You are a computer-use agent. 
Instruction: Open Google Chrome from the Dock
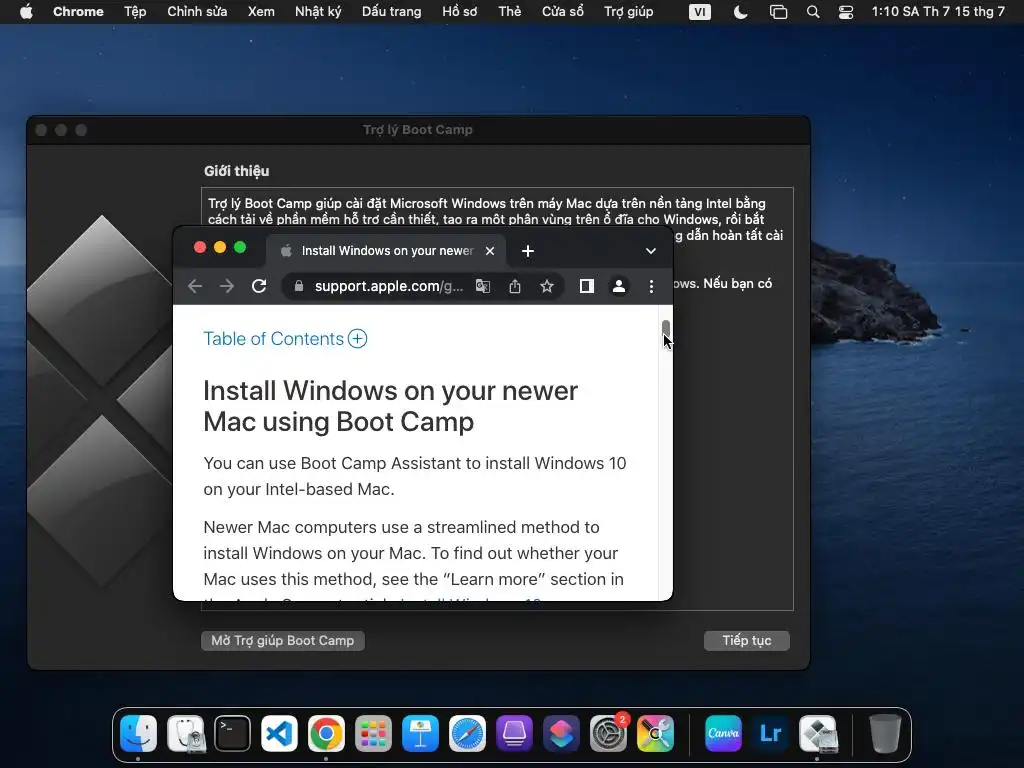[326, 733]
